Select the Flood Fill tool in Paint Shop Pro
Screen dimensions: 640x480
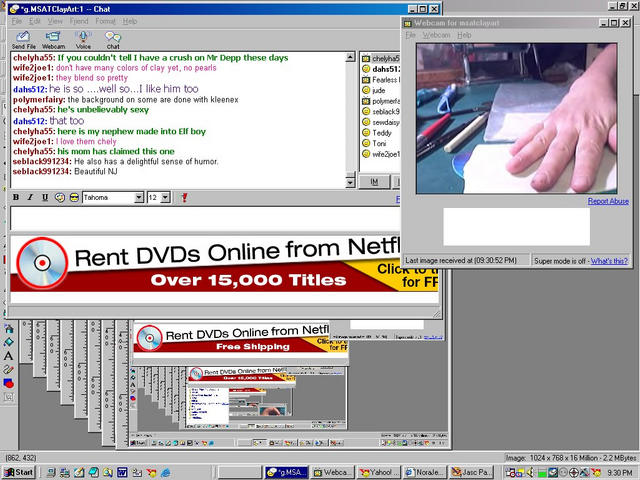[8, 342]
